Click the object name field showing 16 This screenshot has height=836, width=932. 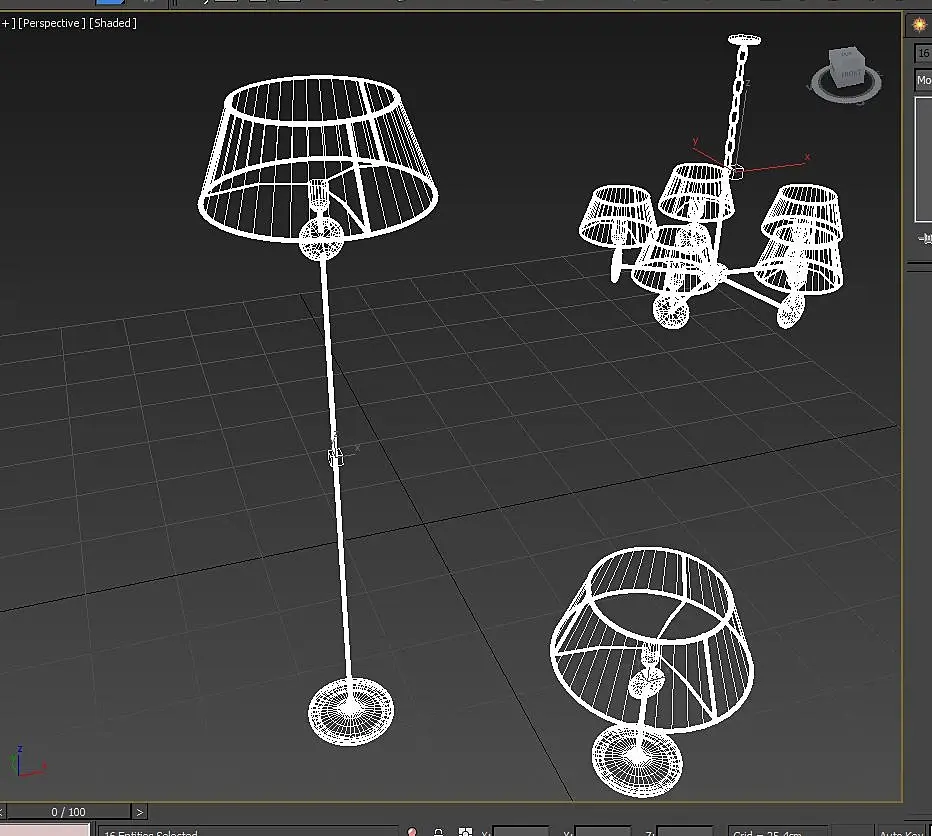coord(924,53)
